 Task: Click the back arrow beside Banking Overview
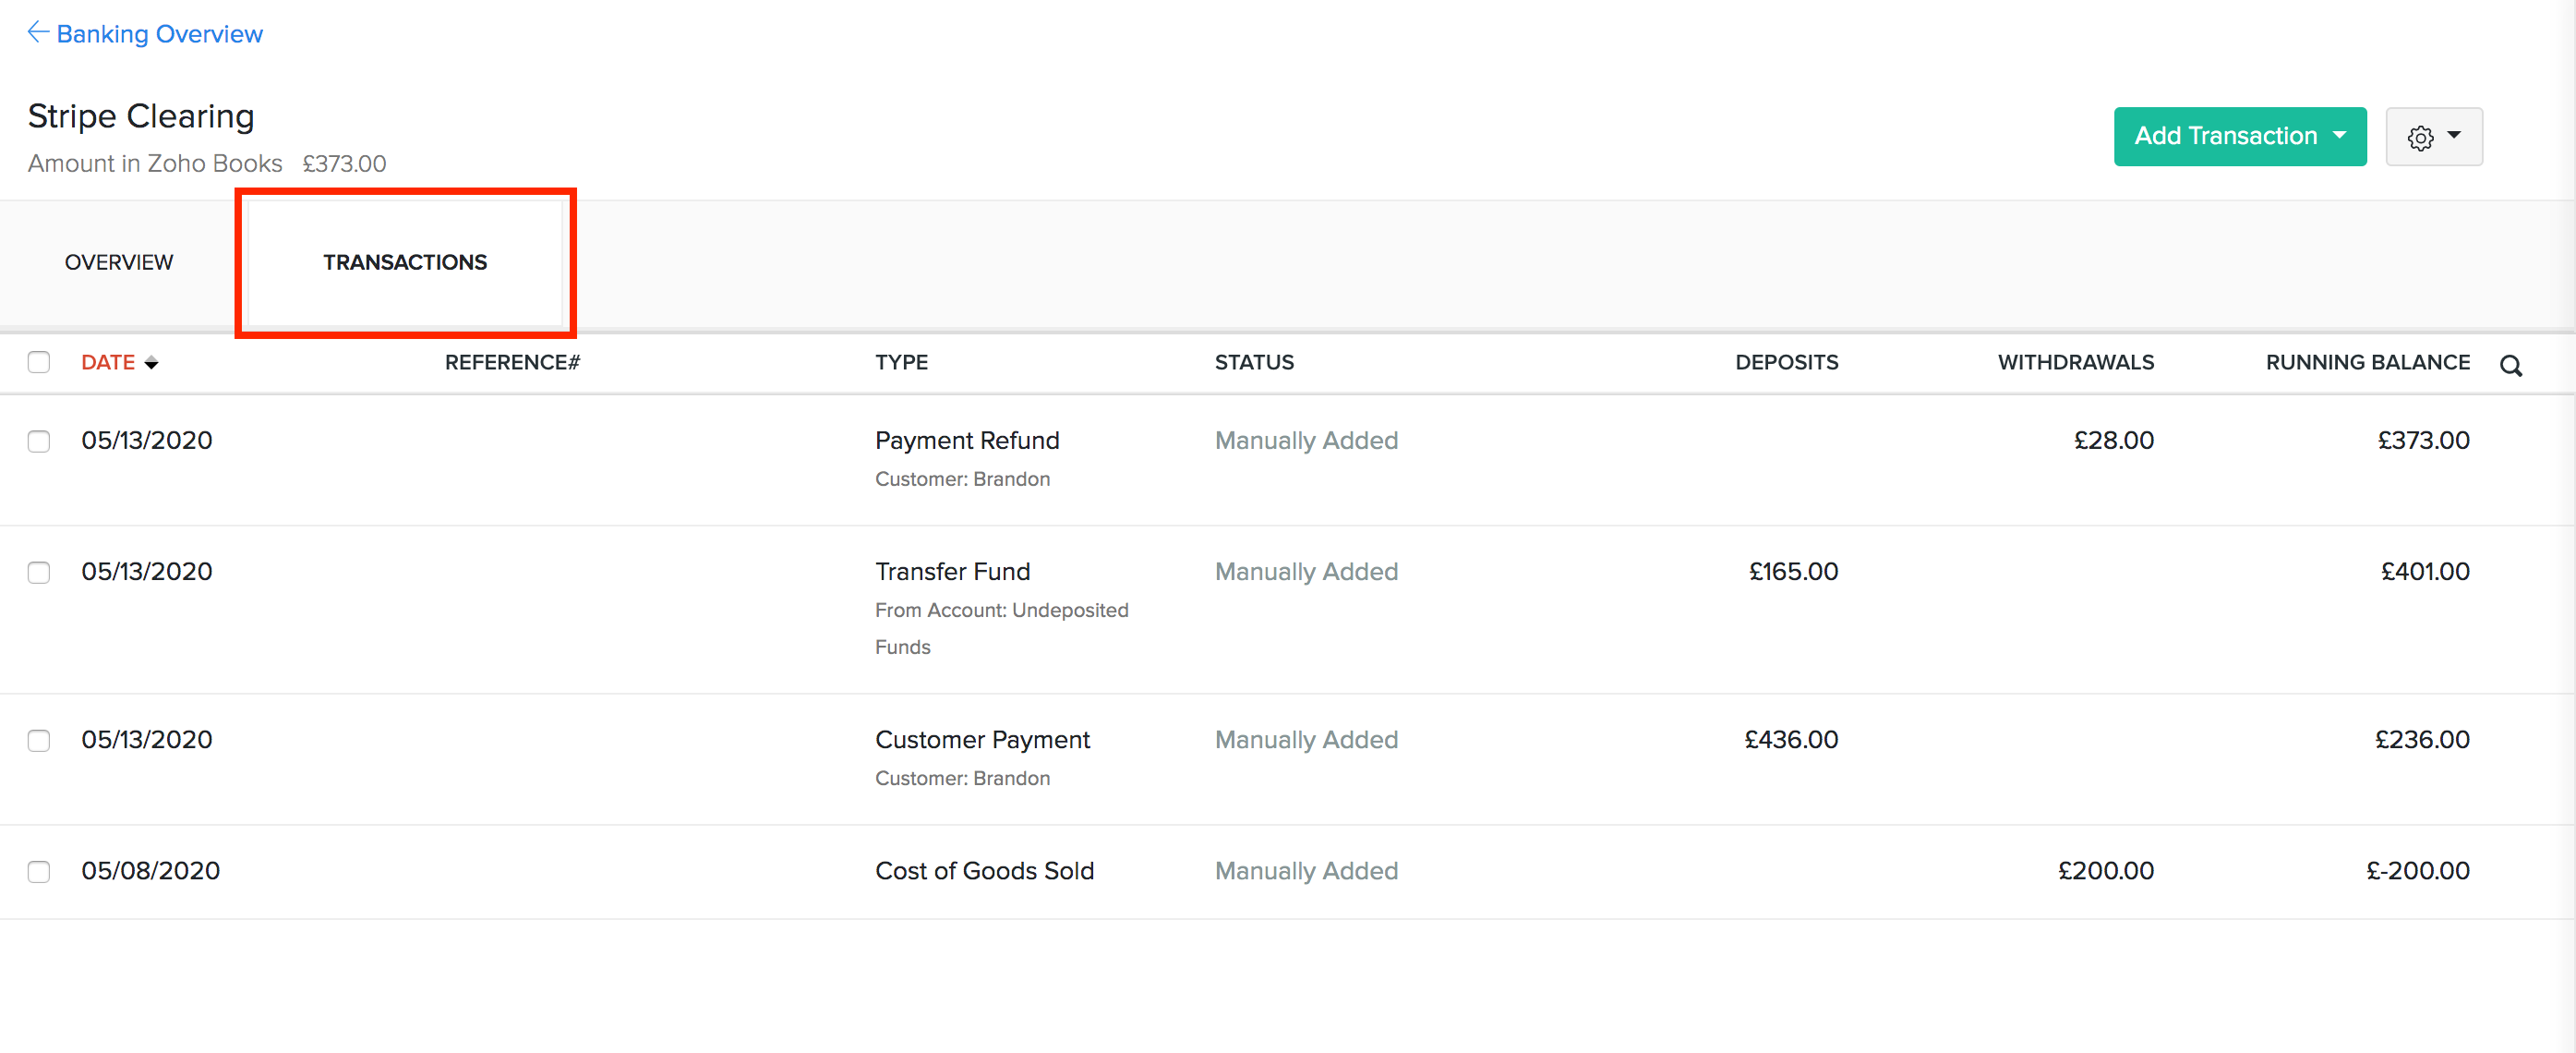pos(38,31)
